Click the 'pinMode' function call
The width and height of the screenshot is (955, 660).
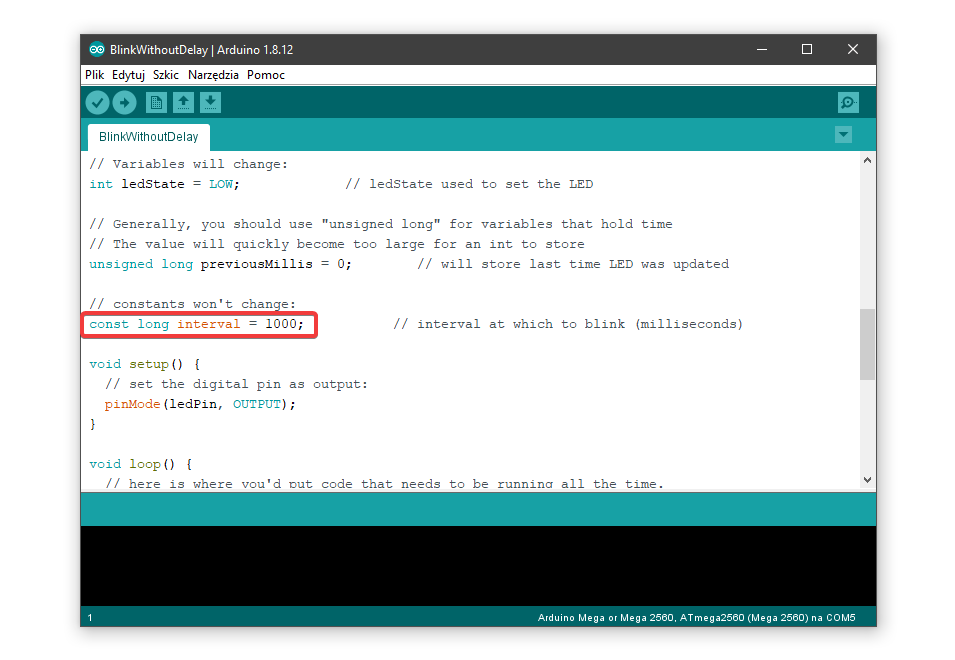click(x=132, y=404)
